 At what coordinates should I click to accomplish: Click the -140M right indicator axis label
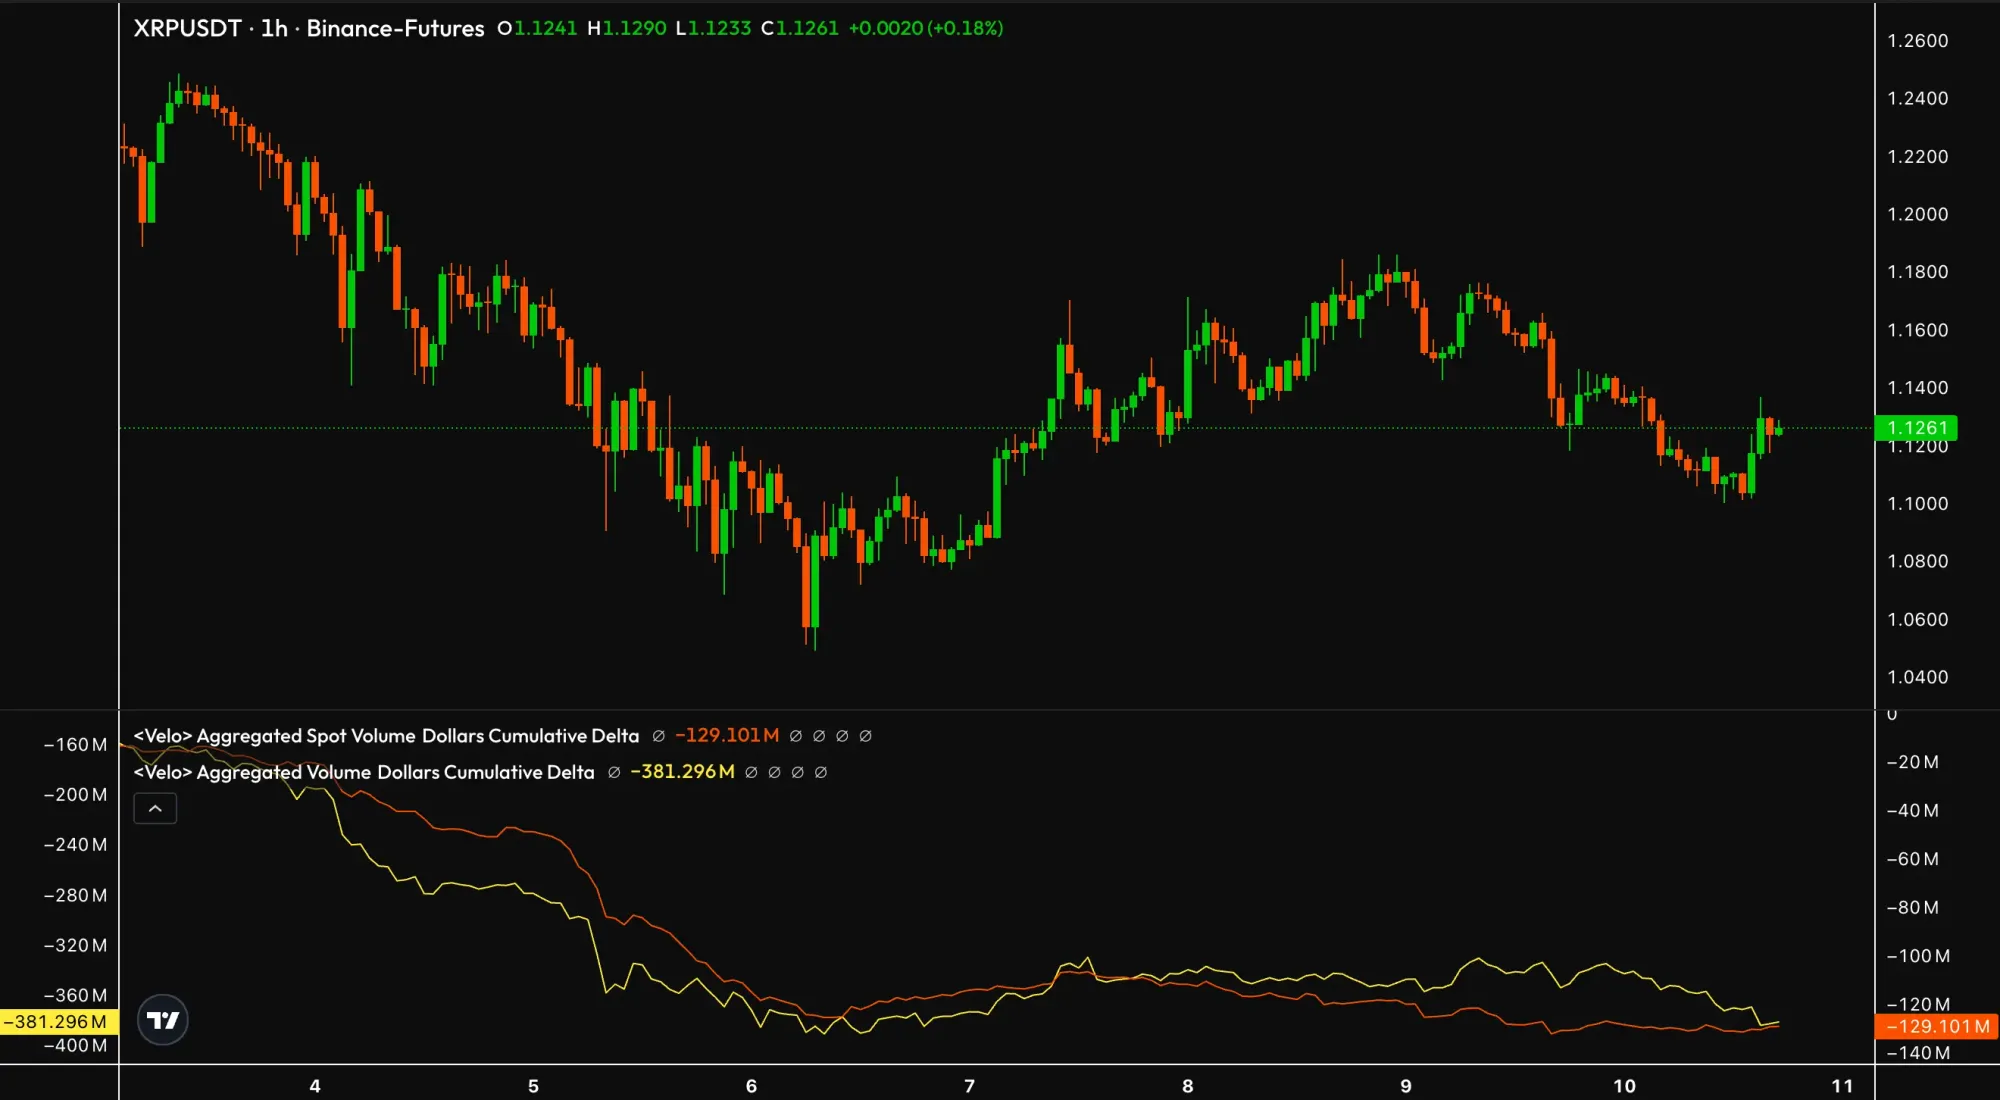[x=1917, y=1054]
